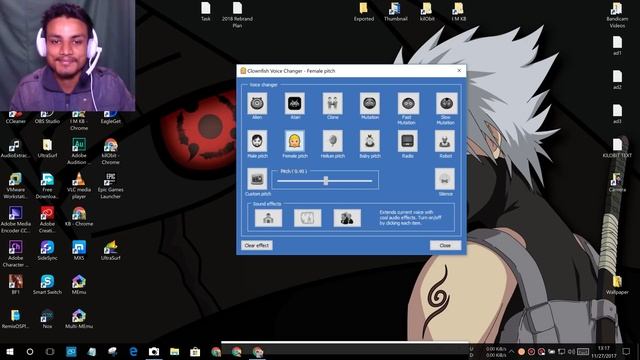The image size is (640, 360).
Task: Open the KILOBIT TEXT file
Action: (x=617, y=148)
